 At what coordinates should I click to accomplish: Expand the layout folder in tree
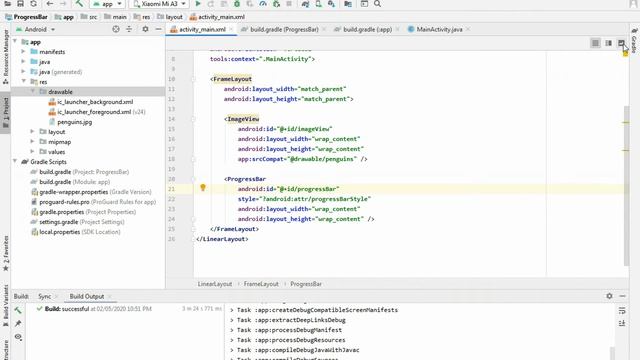pos(33,131)
